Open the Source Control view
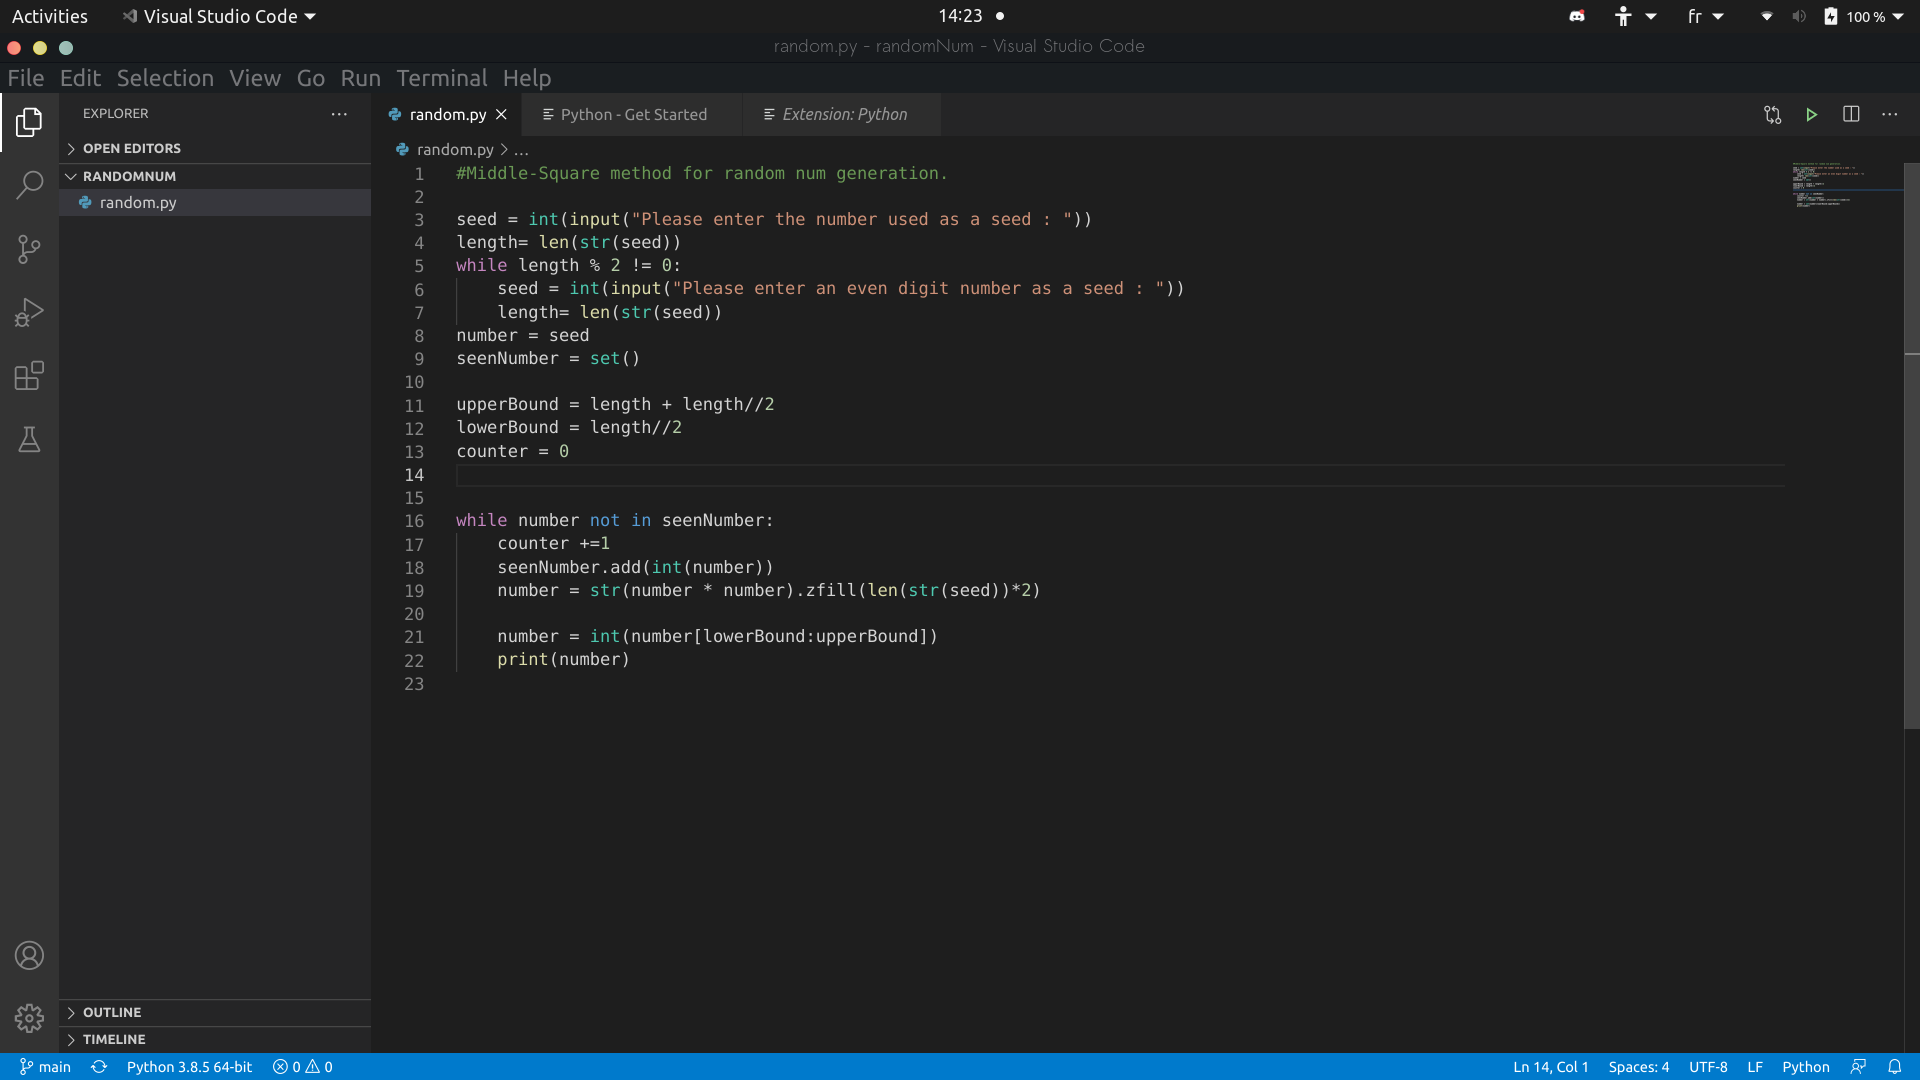This screenshot has height=1080, width=1920. click(29, 249)
